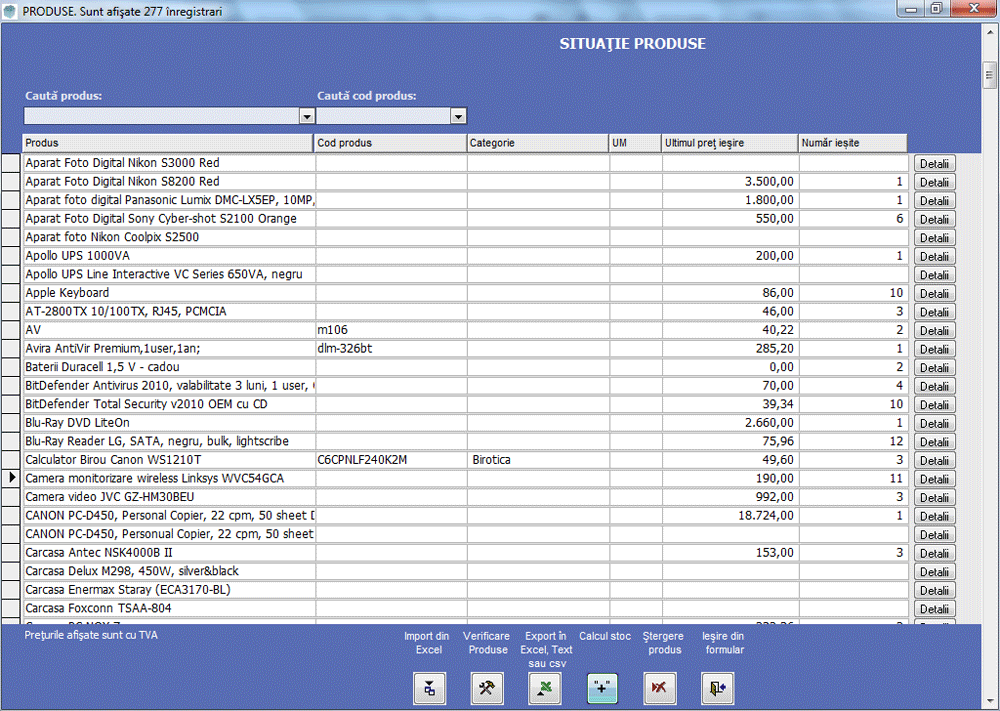Viewport: 1000px width, 711px height.
Task: Click product name Carcasa Enermax Staray (ECA3170-BL)
Action: tap(128, 590)
